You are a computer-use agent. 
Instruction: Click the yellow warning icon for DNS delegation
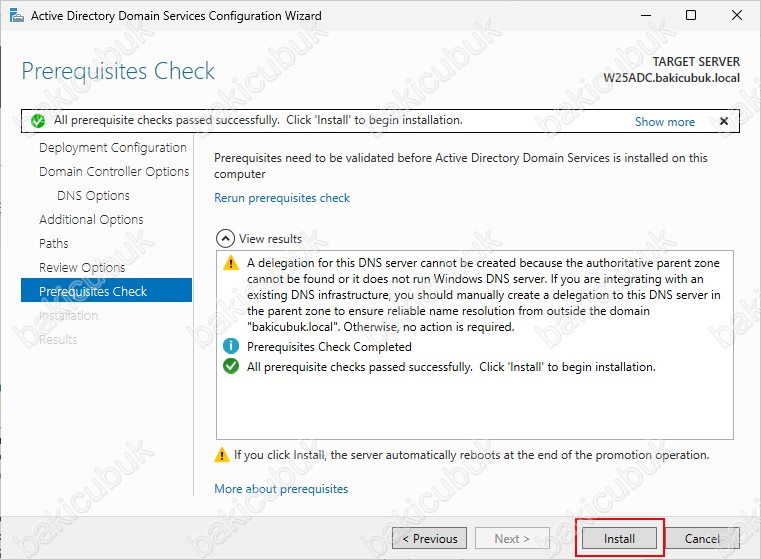pyautogui.click(x=231, y=263)
